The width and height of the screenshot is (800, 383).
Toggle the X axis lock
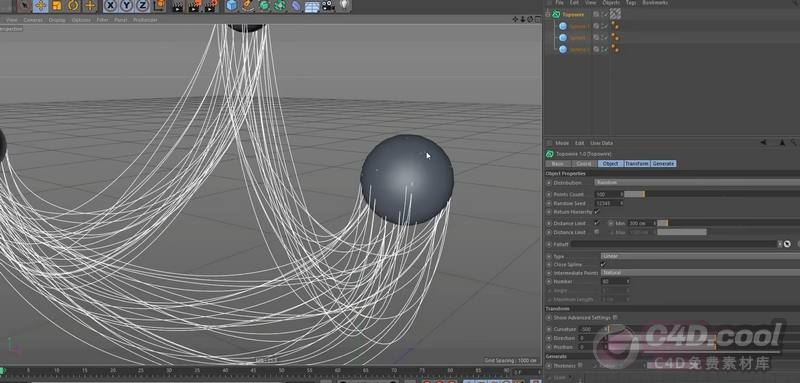[x=110, y=6]
